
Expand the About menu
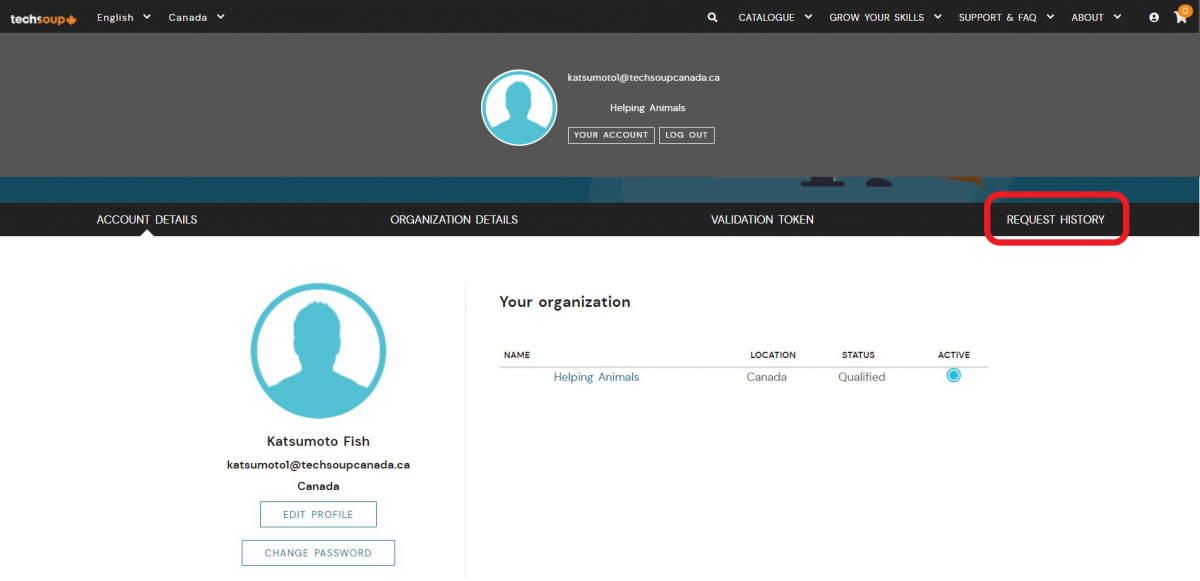coord(1096,18)
